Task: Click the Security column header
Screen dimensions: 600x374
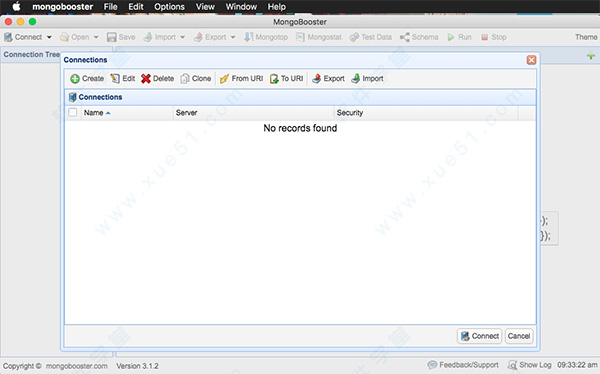Action: (x=426, y=113)
